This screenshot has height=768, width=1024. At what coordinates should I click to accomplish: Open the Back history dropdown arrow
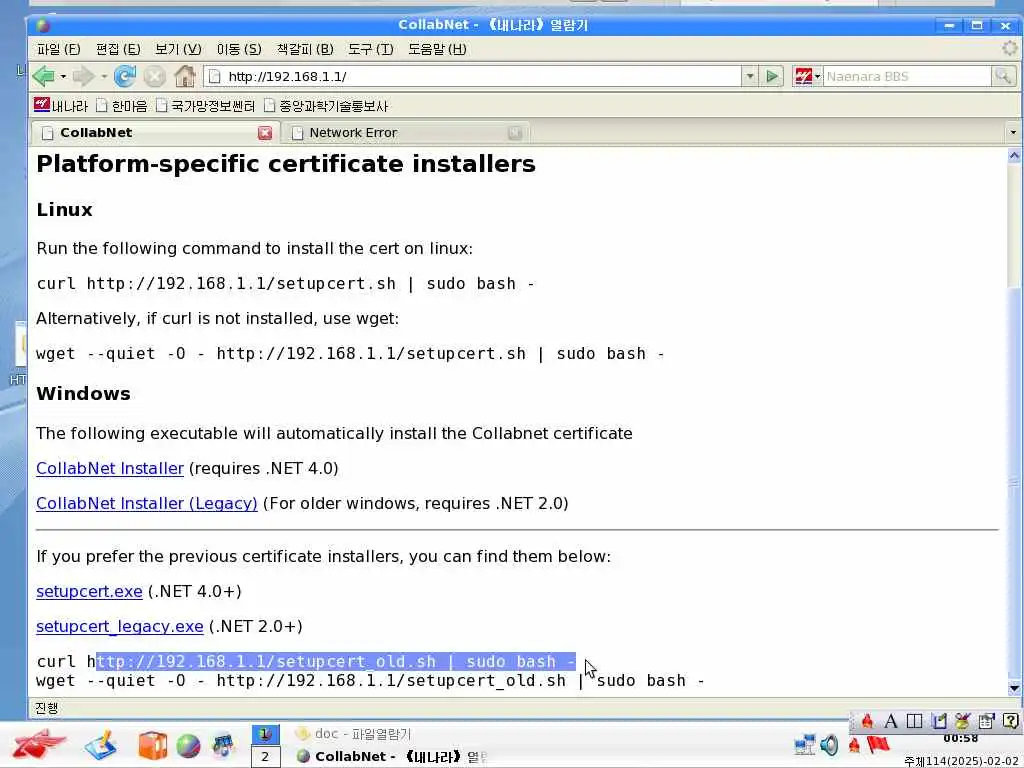63,76
